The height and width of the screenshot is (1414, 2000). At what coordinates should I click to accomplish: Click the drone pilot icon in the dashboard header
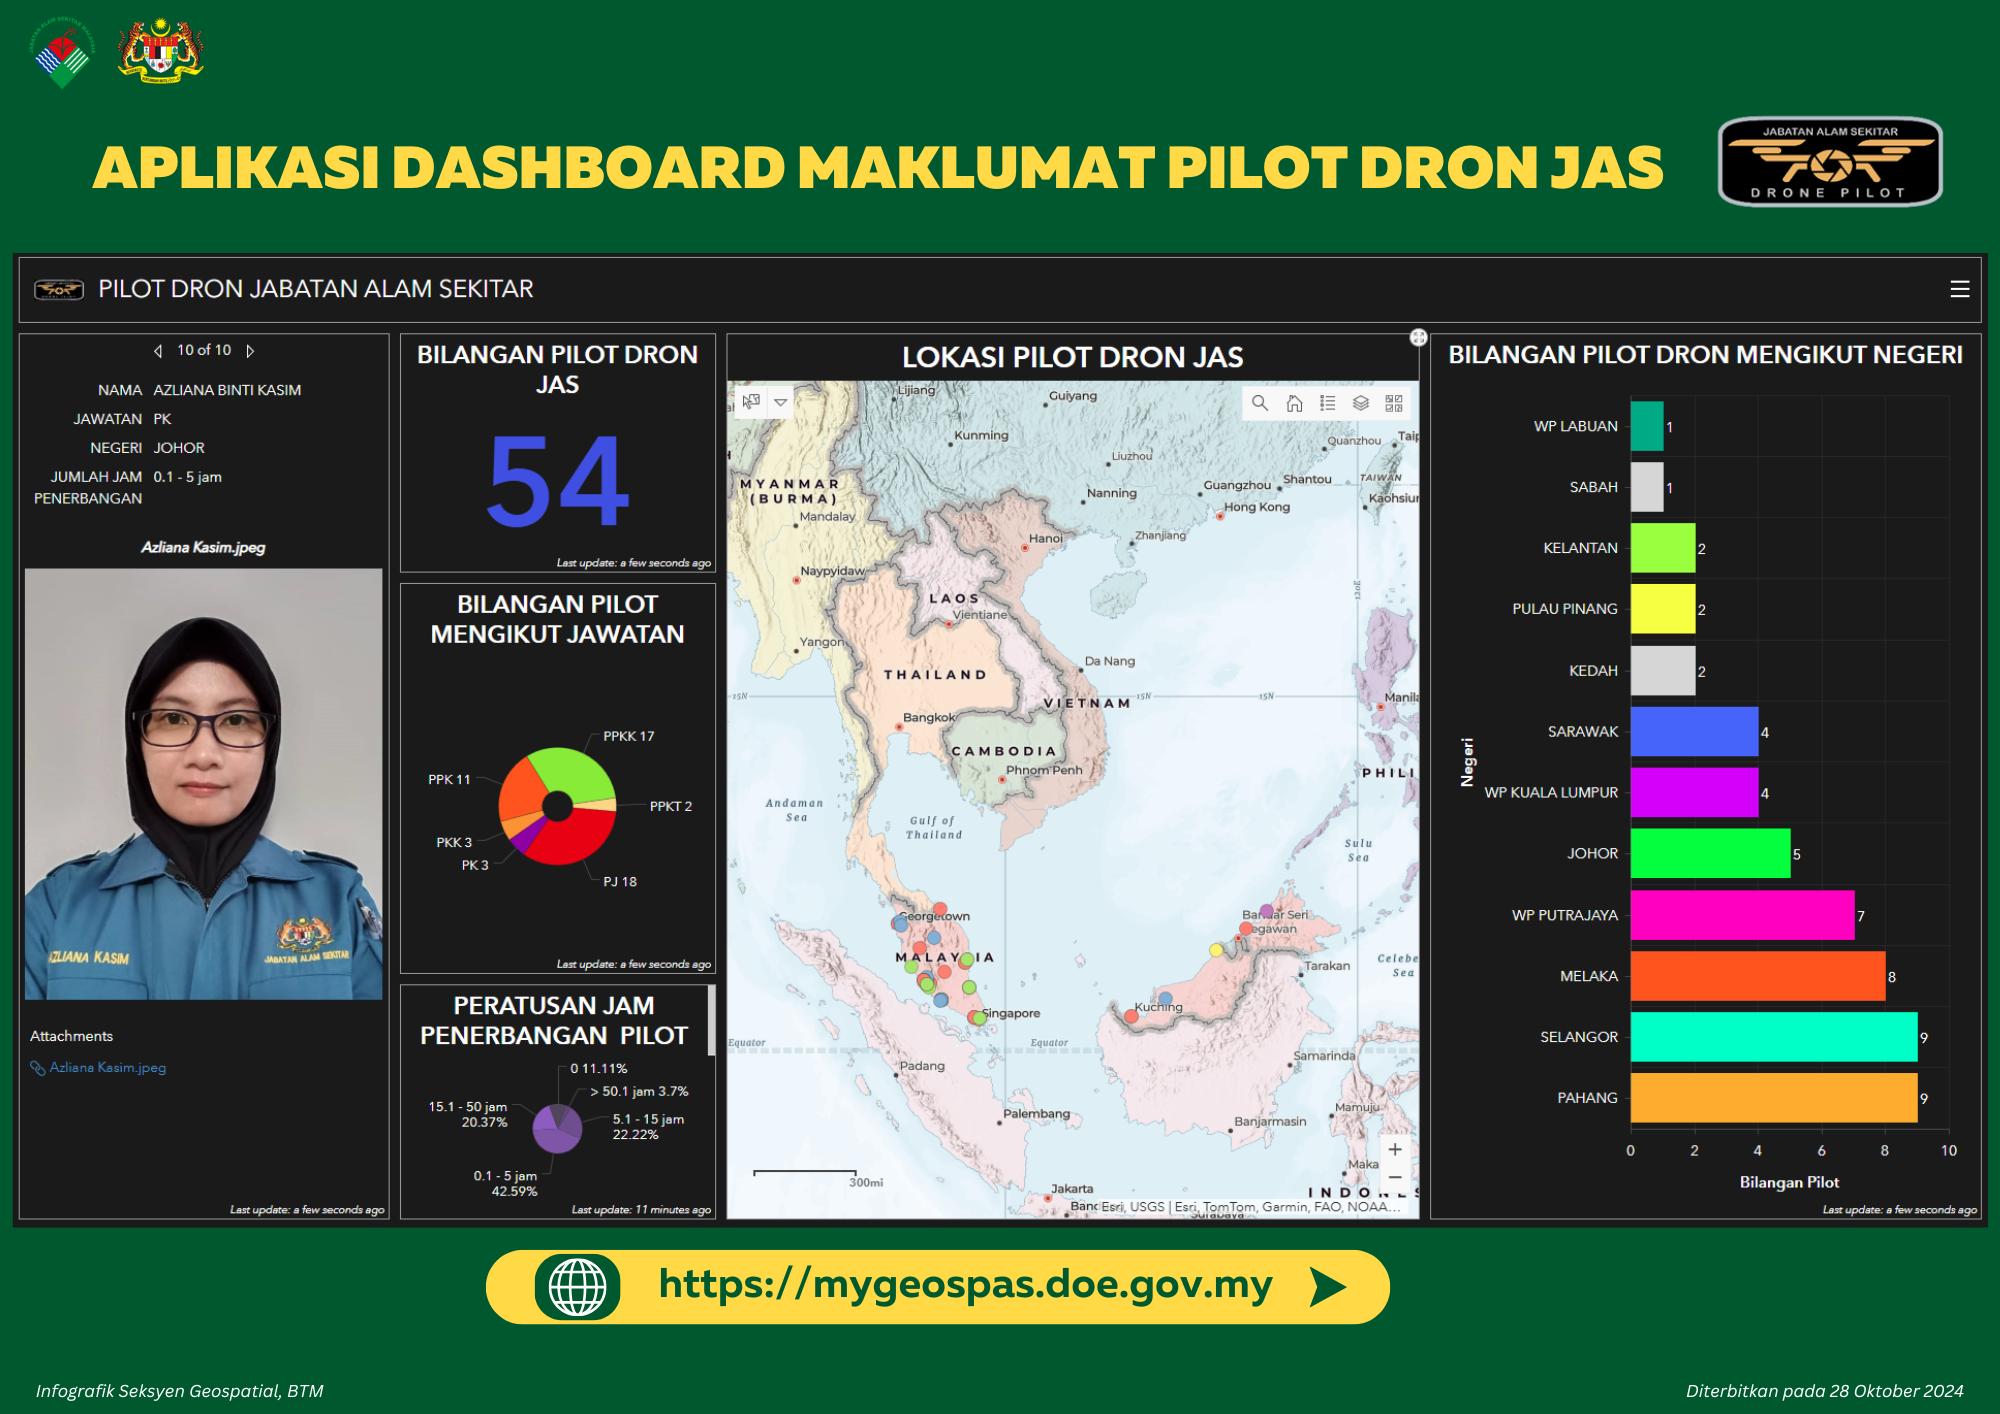(x=59, y=290)
